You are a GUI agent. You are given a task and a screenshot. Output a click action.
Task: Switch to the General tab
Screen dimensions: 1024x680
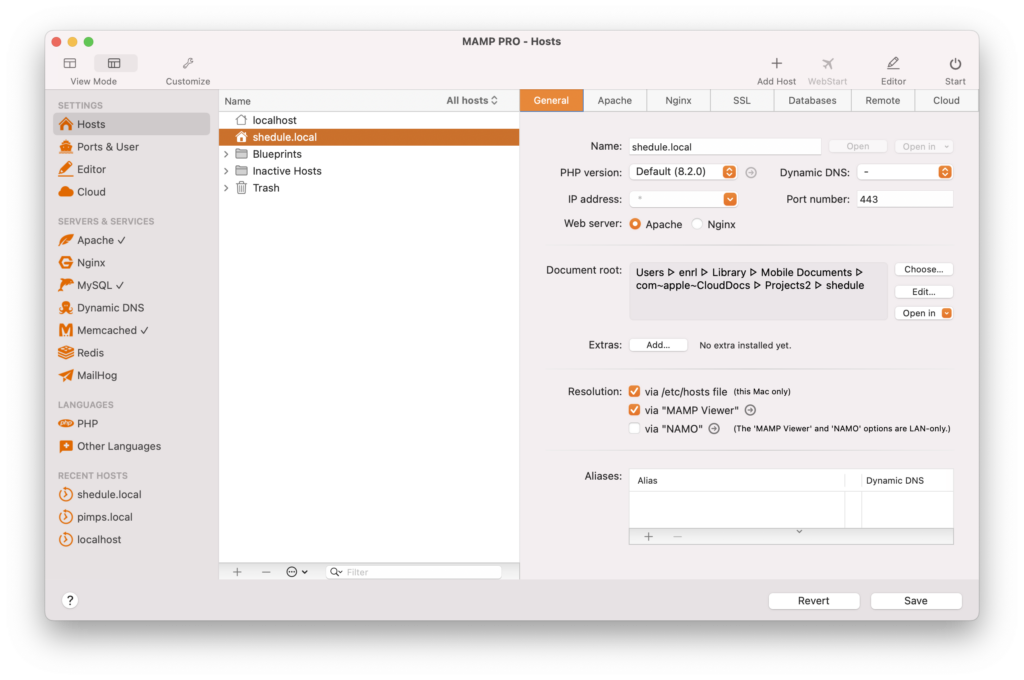pyautogui.click(x=551, y=101)
